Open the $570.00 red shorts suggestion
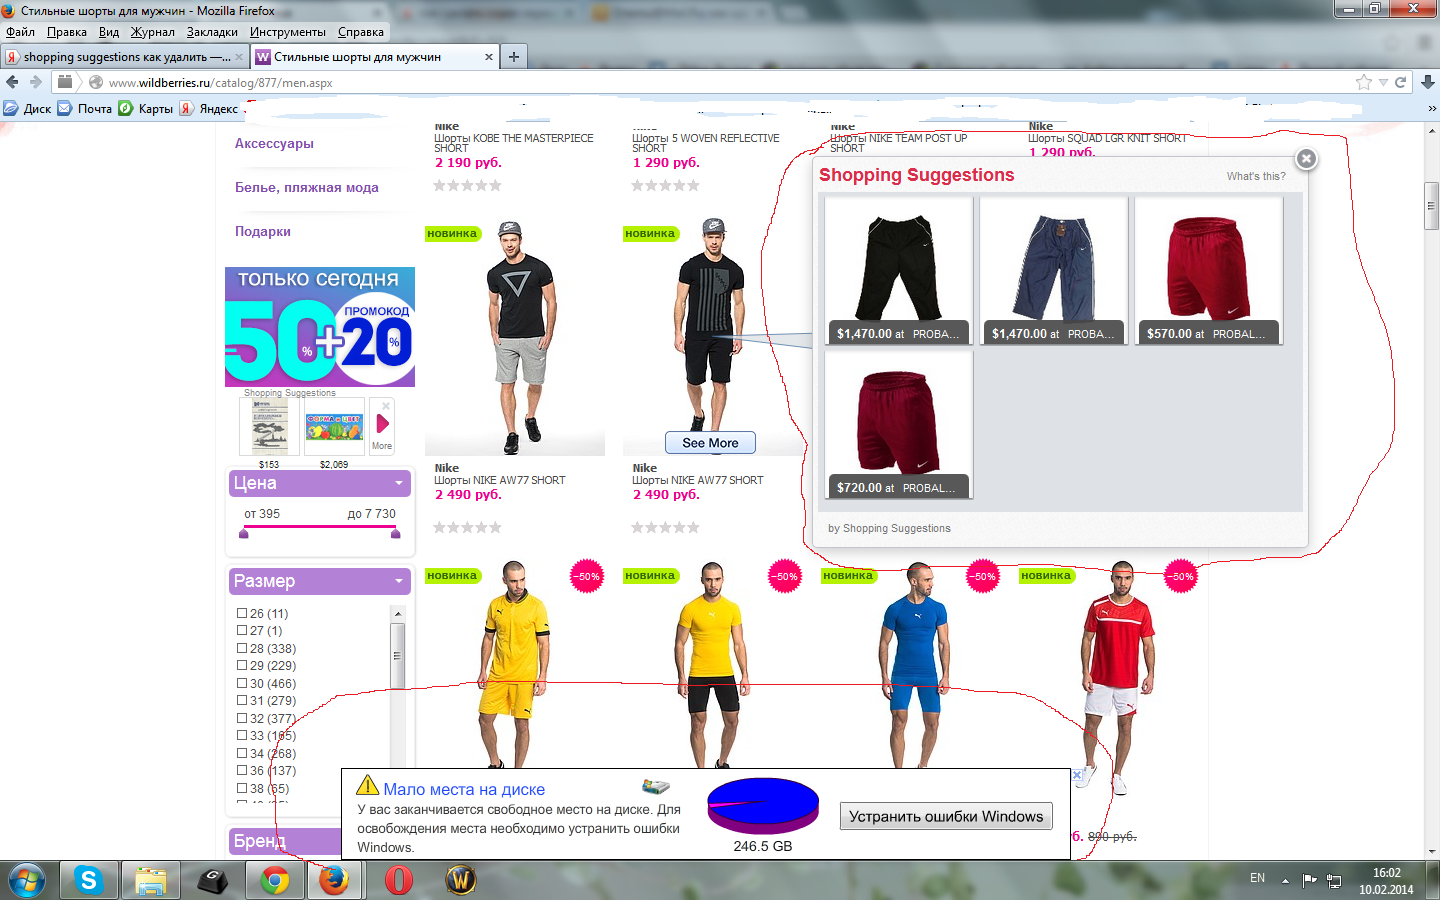This screenshot has height=900, width=1440. pyautogui.click(x=1209, y=270)
